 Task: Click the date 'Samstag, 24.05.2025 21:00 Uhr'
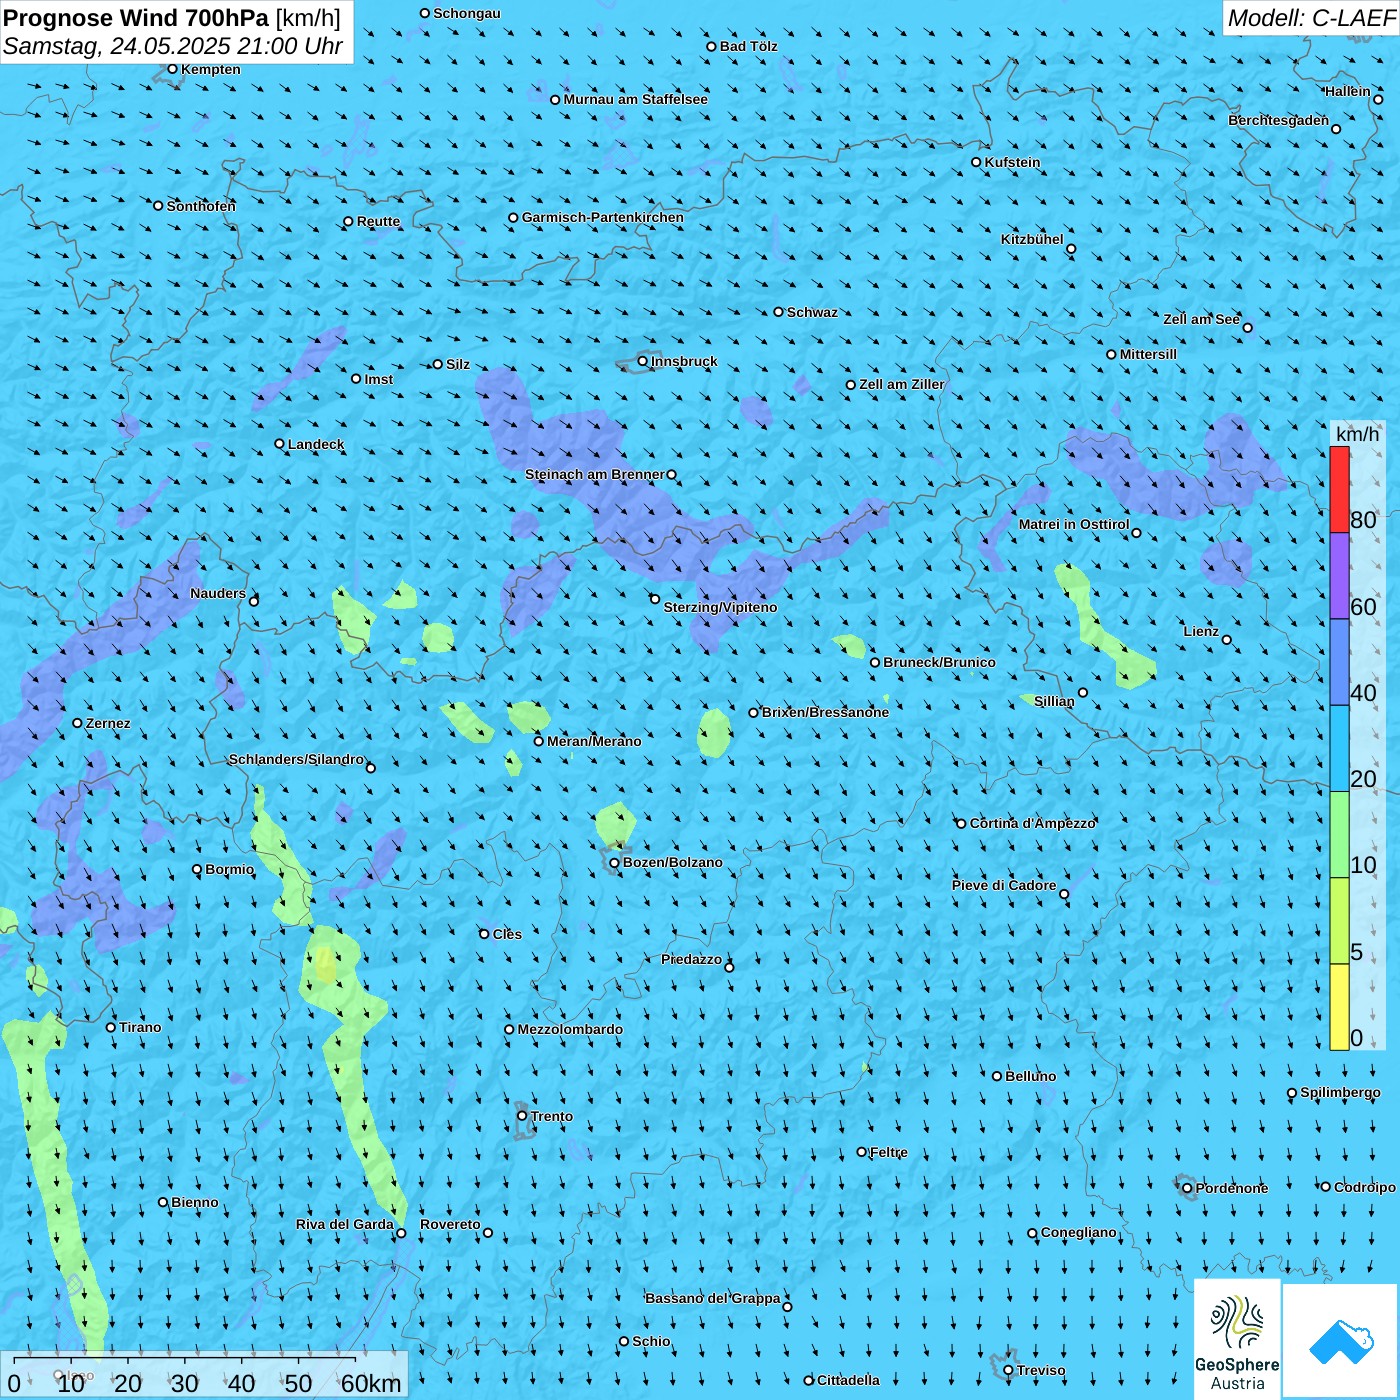click(173, 46)
